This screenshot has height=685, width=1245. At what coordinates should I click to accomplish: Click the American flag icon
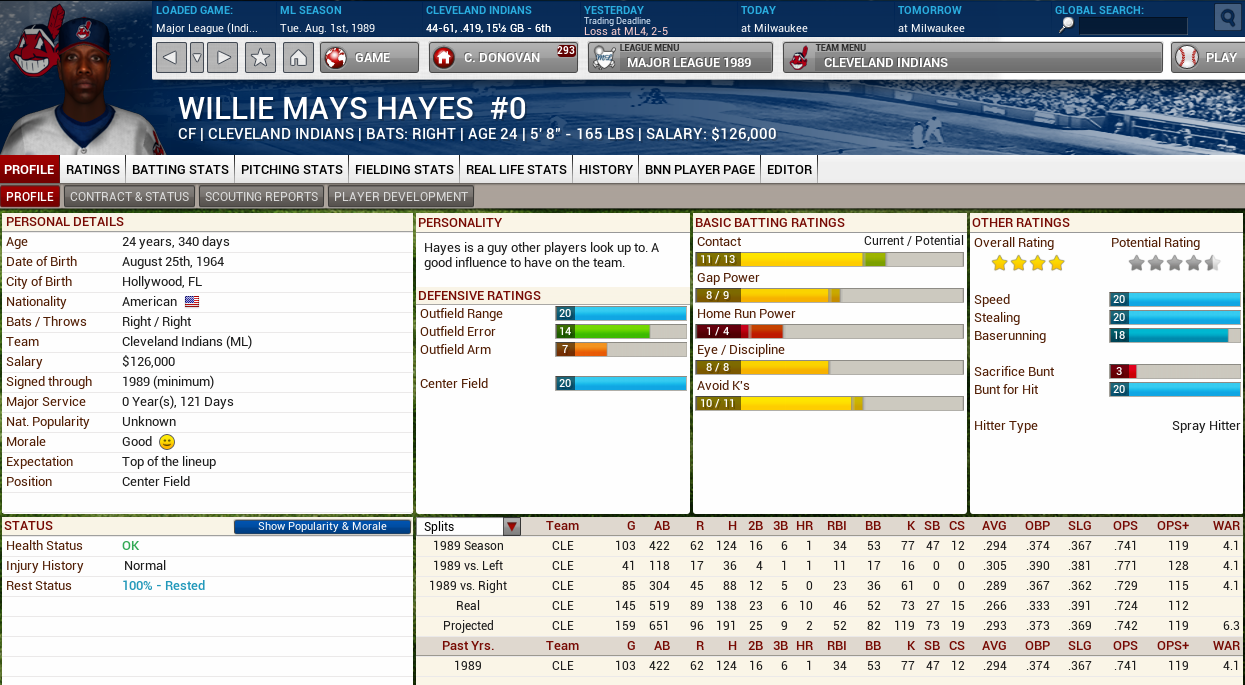click(x=192, y=301)
